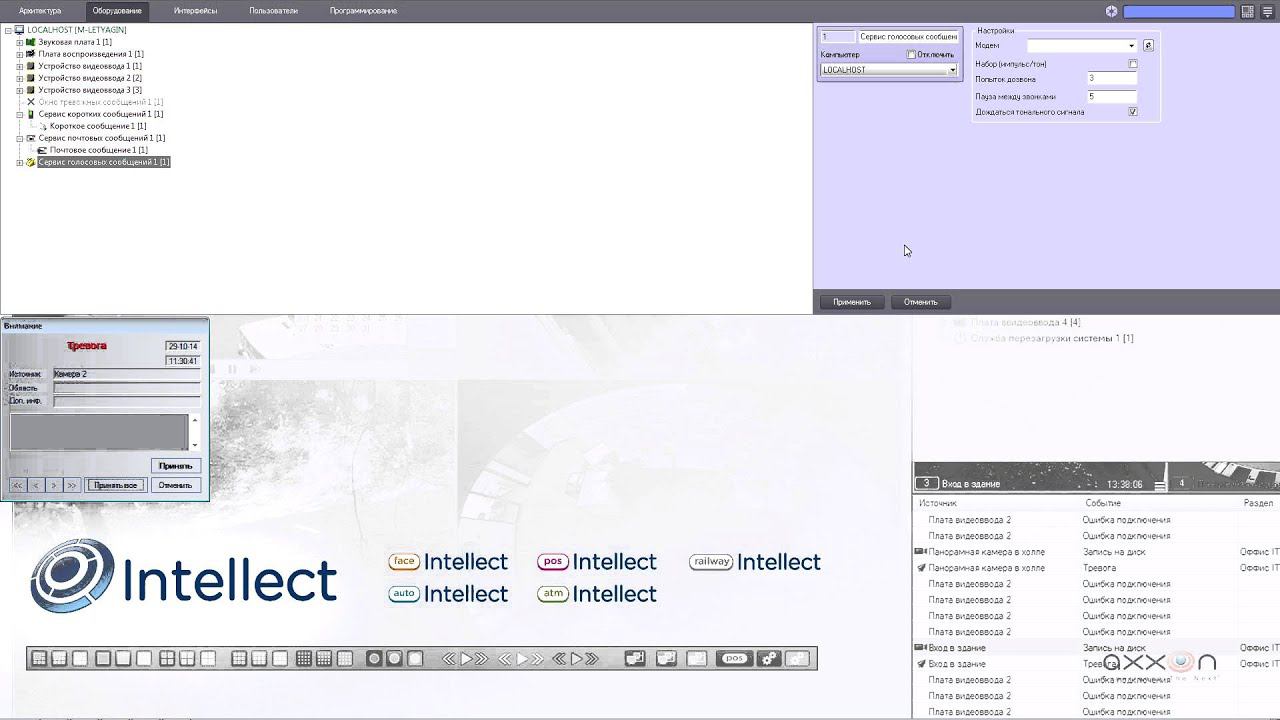Click the Событие column header
The image size is (1280, 720).
1103,503
